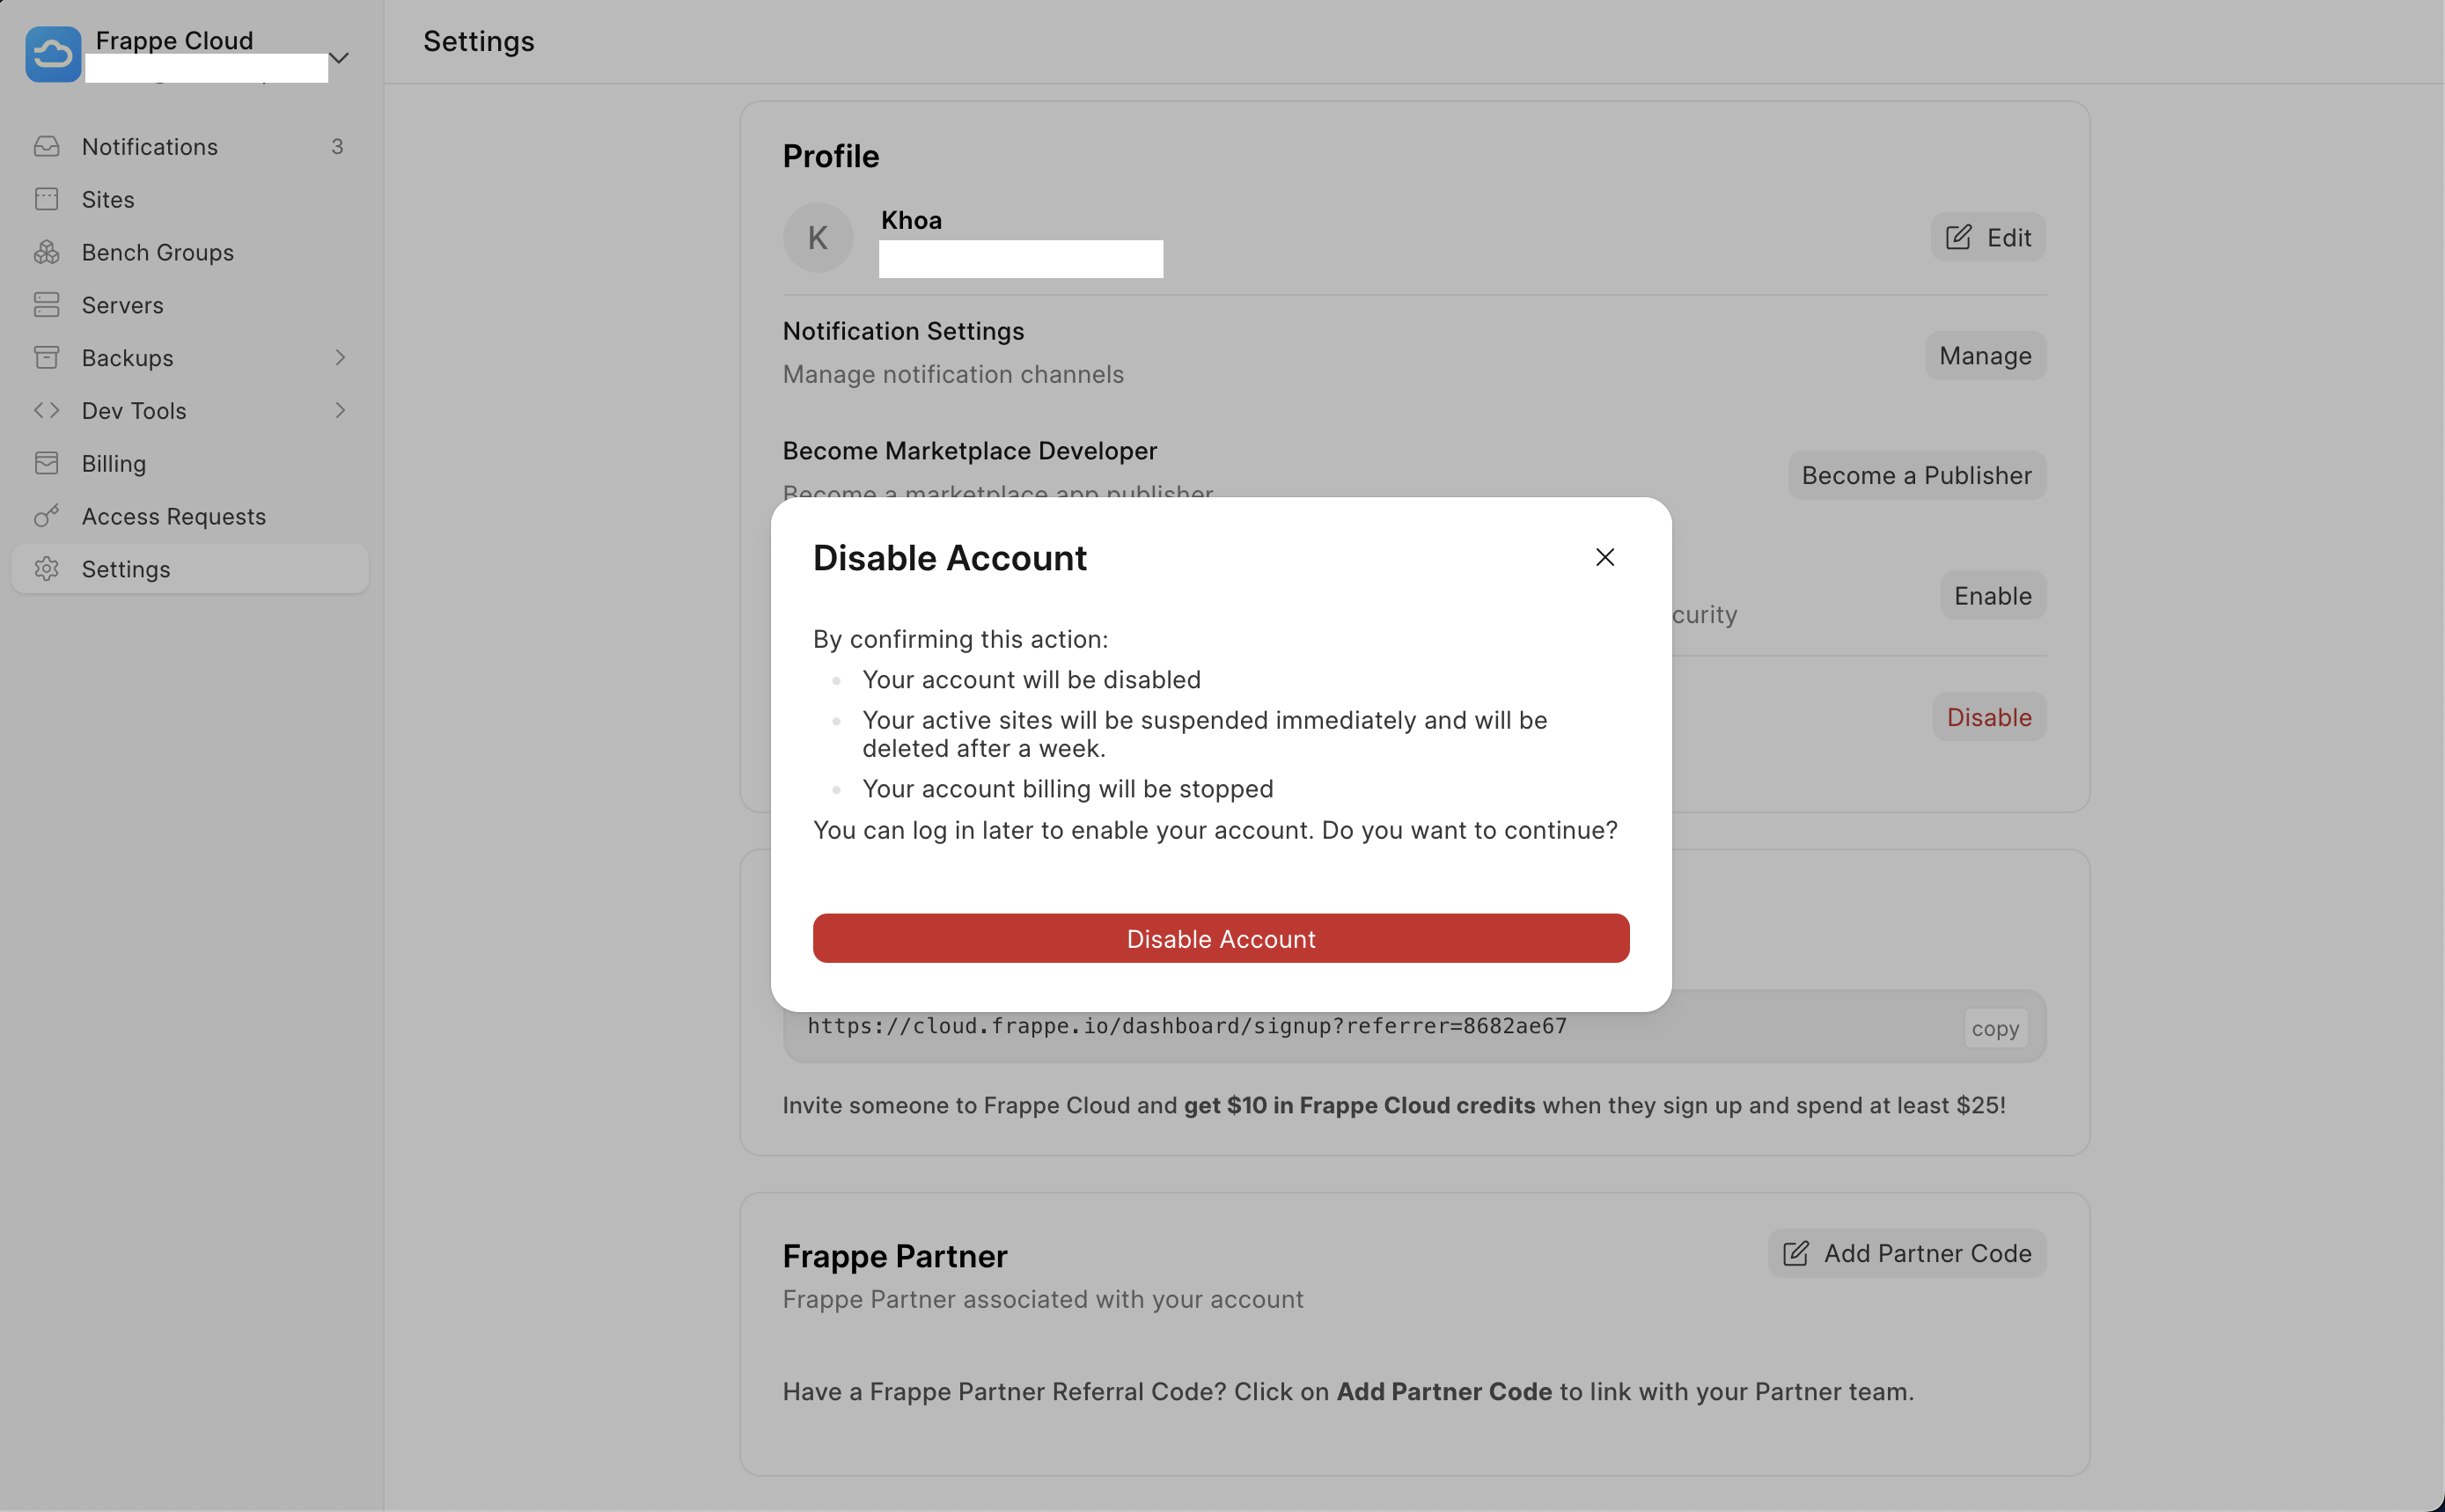
Task: Click the Settings gear icon in sidebar
Action: (x=47, y=569)
